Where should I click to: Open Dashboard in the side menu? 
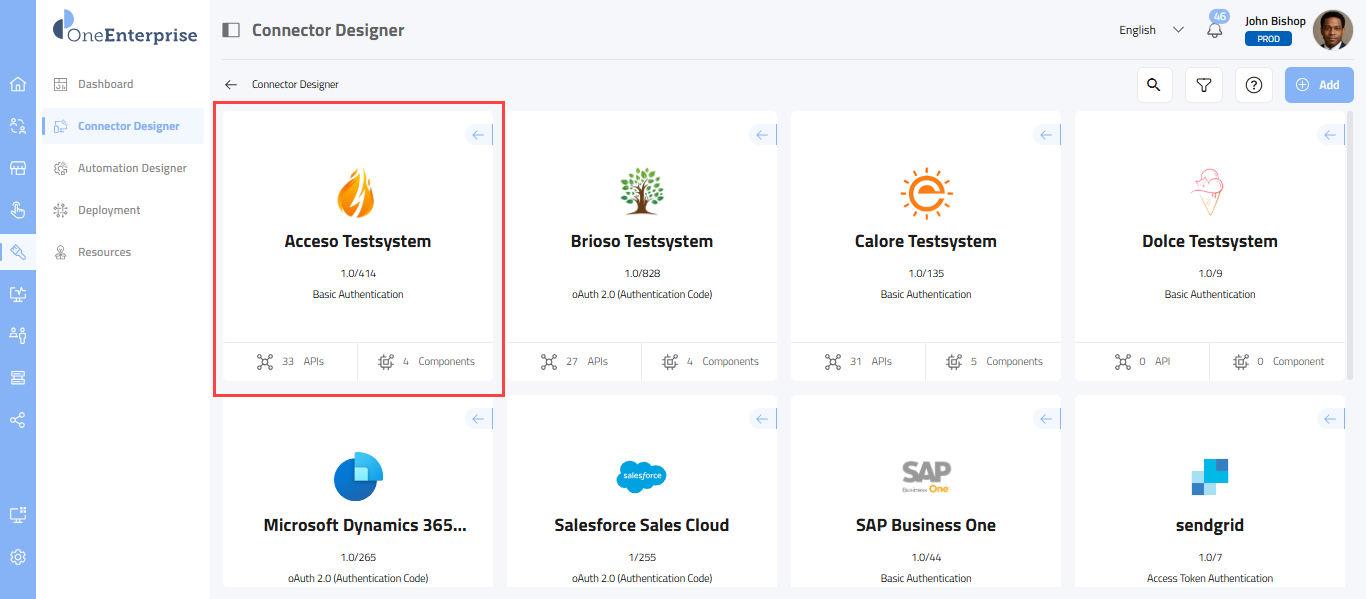coord(105,84)
